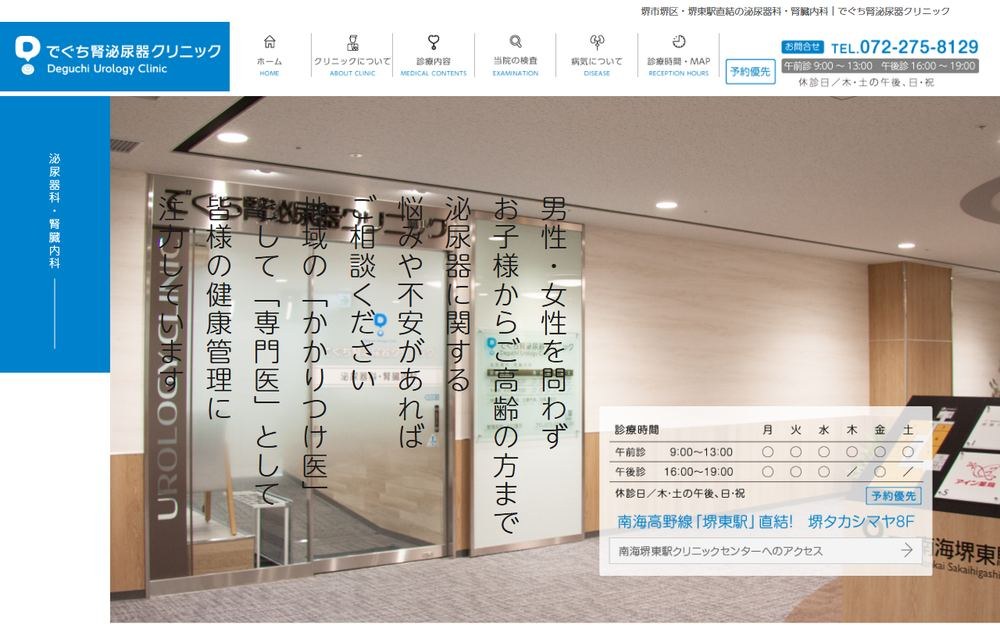Open the 診療内容 MEDICAL CONTENTS menu
This screenshot has height=625, width=1000.
(434, 56)
